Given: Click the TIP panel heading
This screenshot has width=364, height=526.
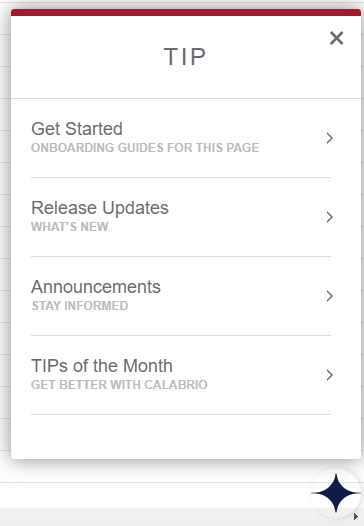Looking at the screenshot, I should pos(185,56).
